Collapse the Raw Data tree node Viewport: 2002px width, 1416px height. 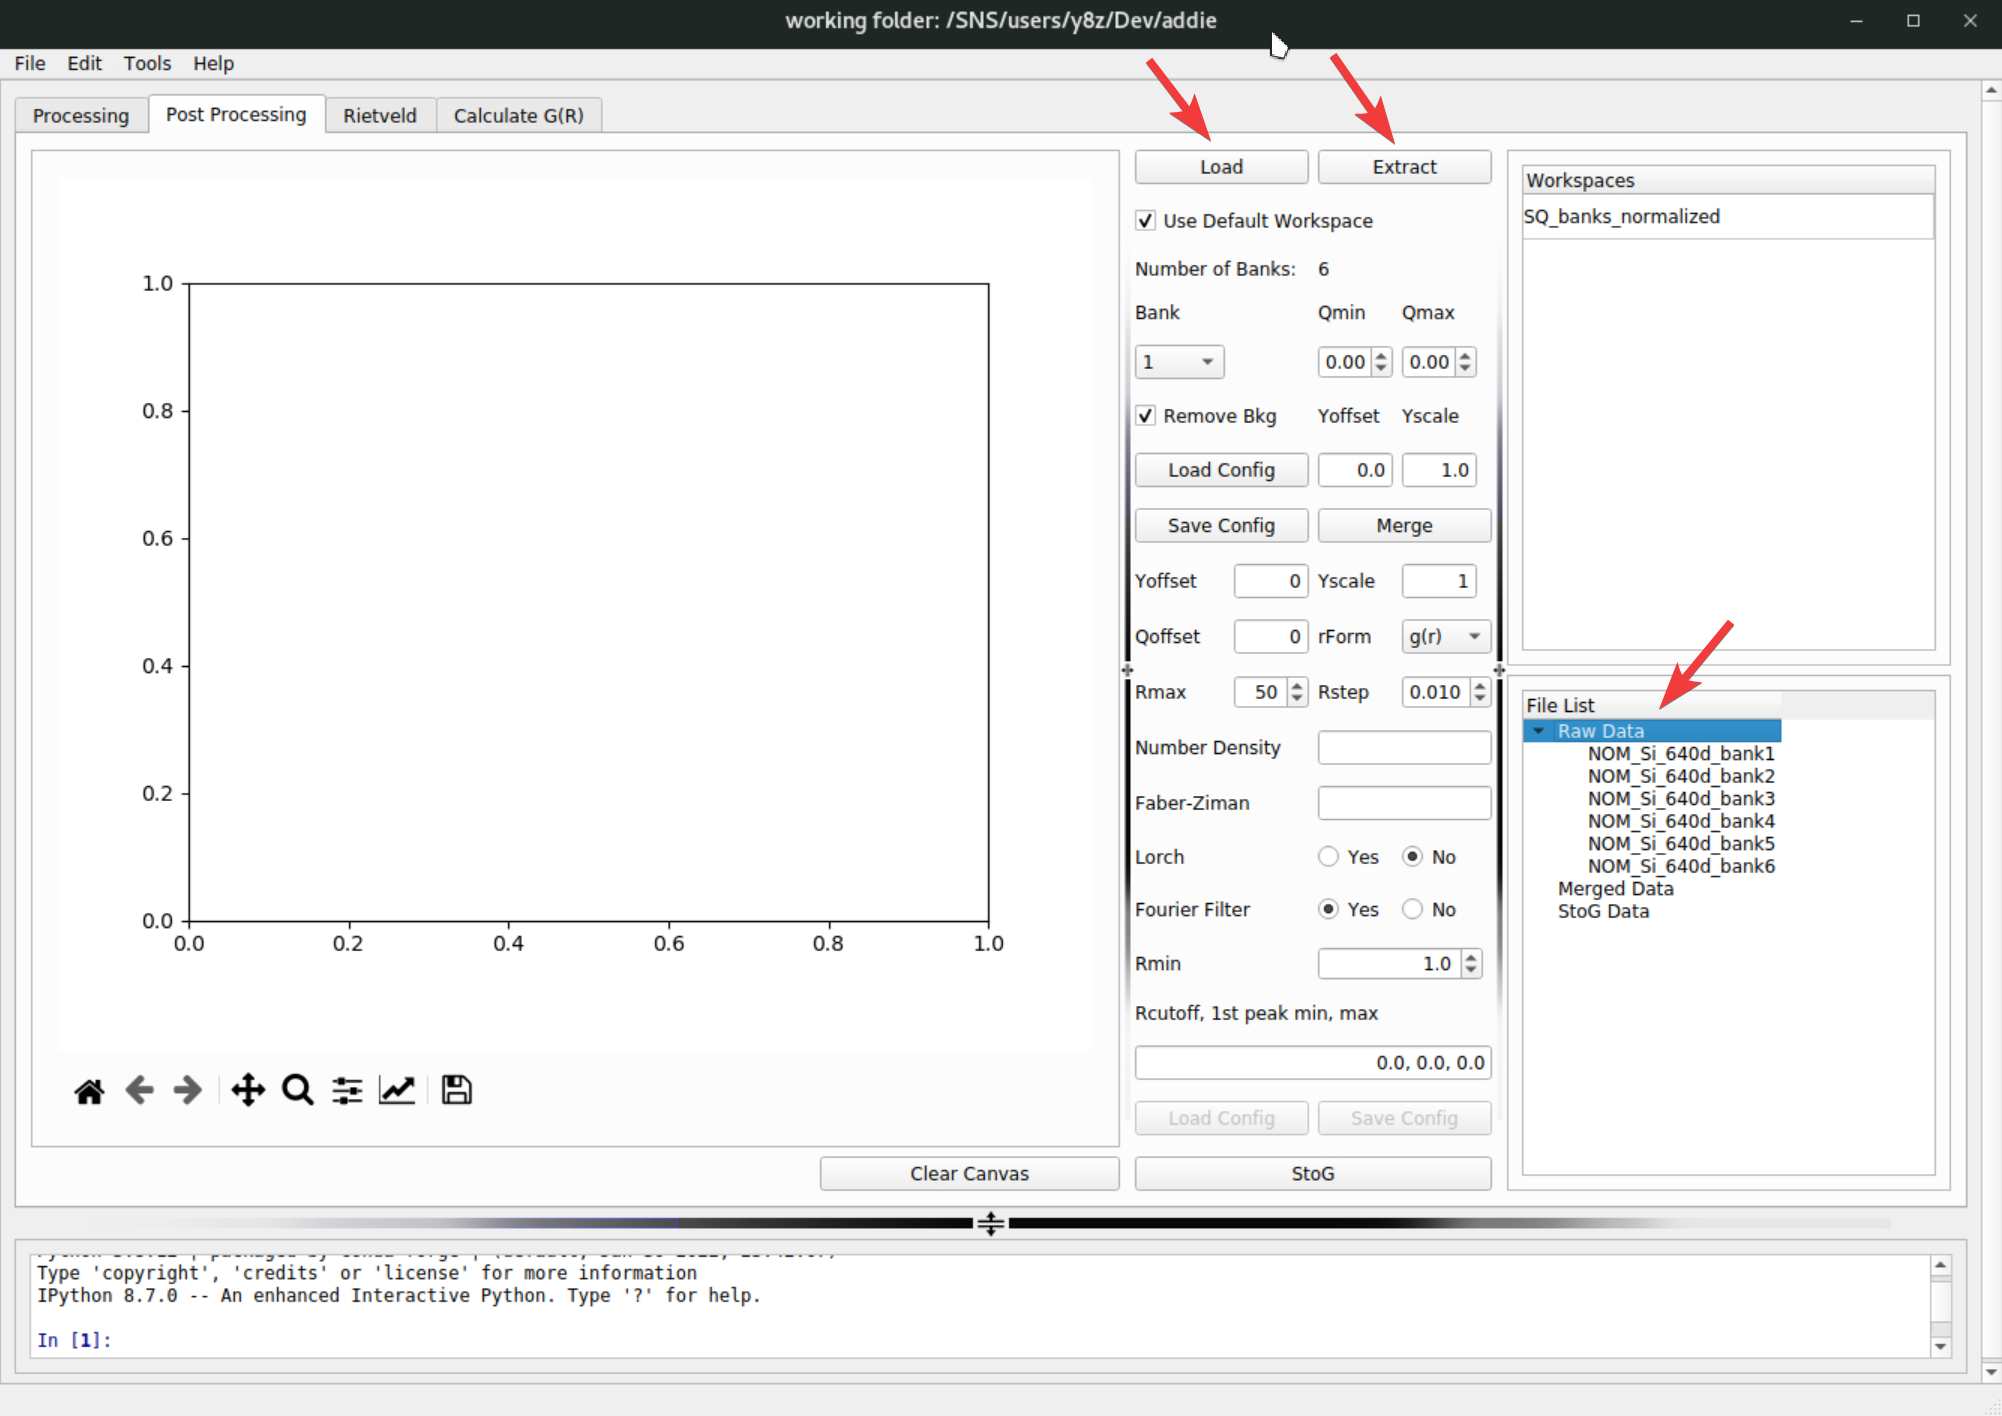pos(1539,731)
